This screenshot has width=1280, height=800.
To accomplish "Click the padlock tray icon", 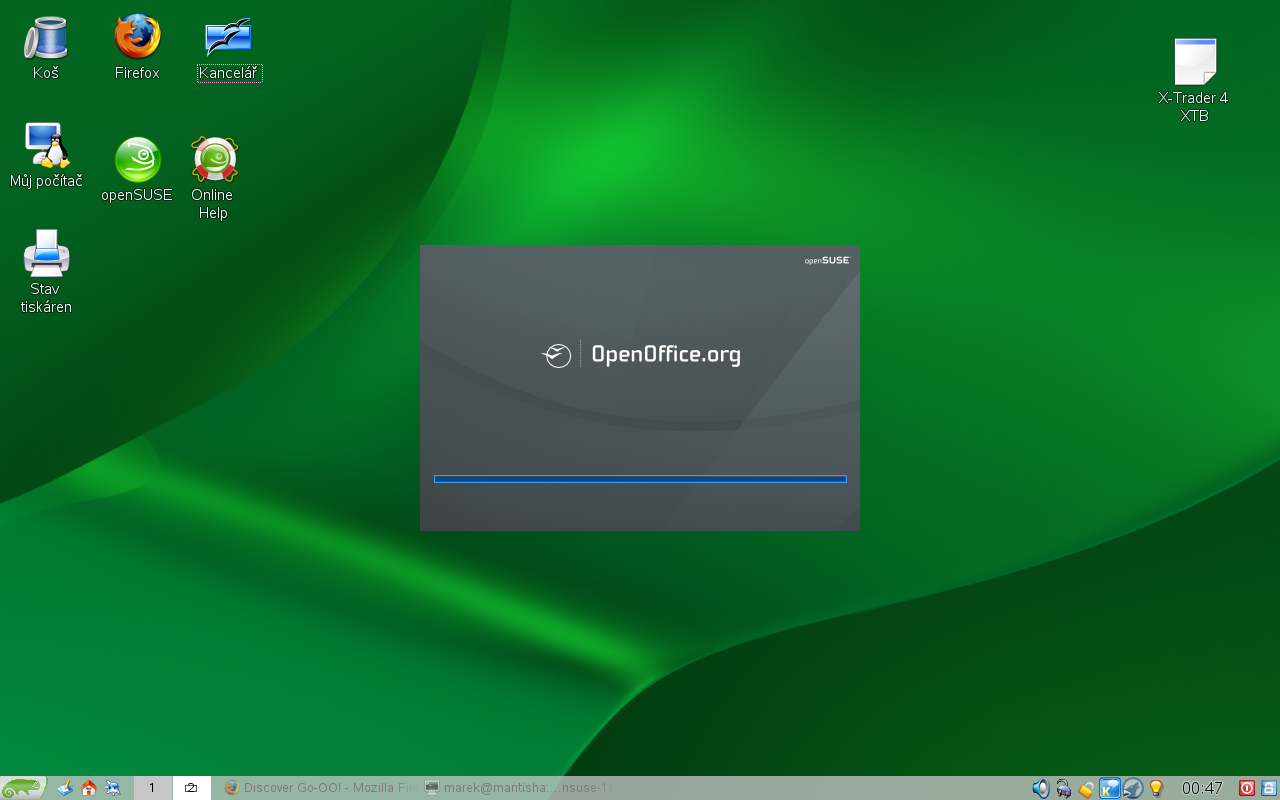I will click(x=1086, y=788).
